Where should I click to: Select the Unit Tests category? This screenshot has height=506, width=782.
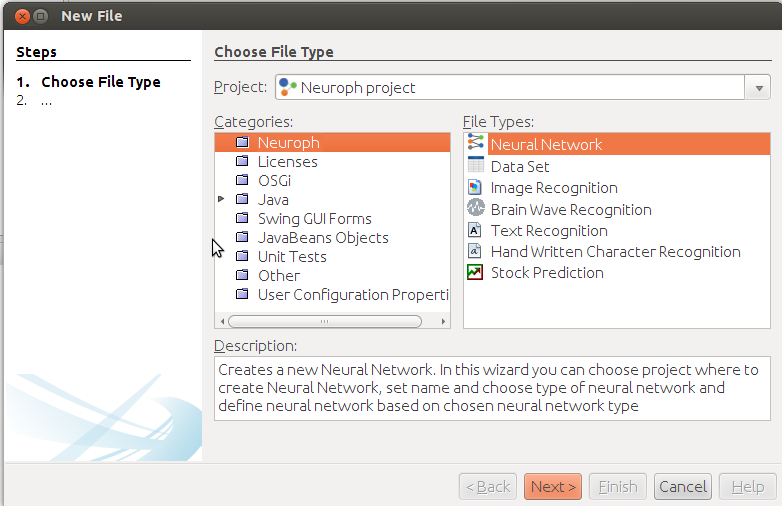pyautogui.click(x=293, y=257)
